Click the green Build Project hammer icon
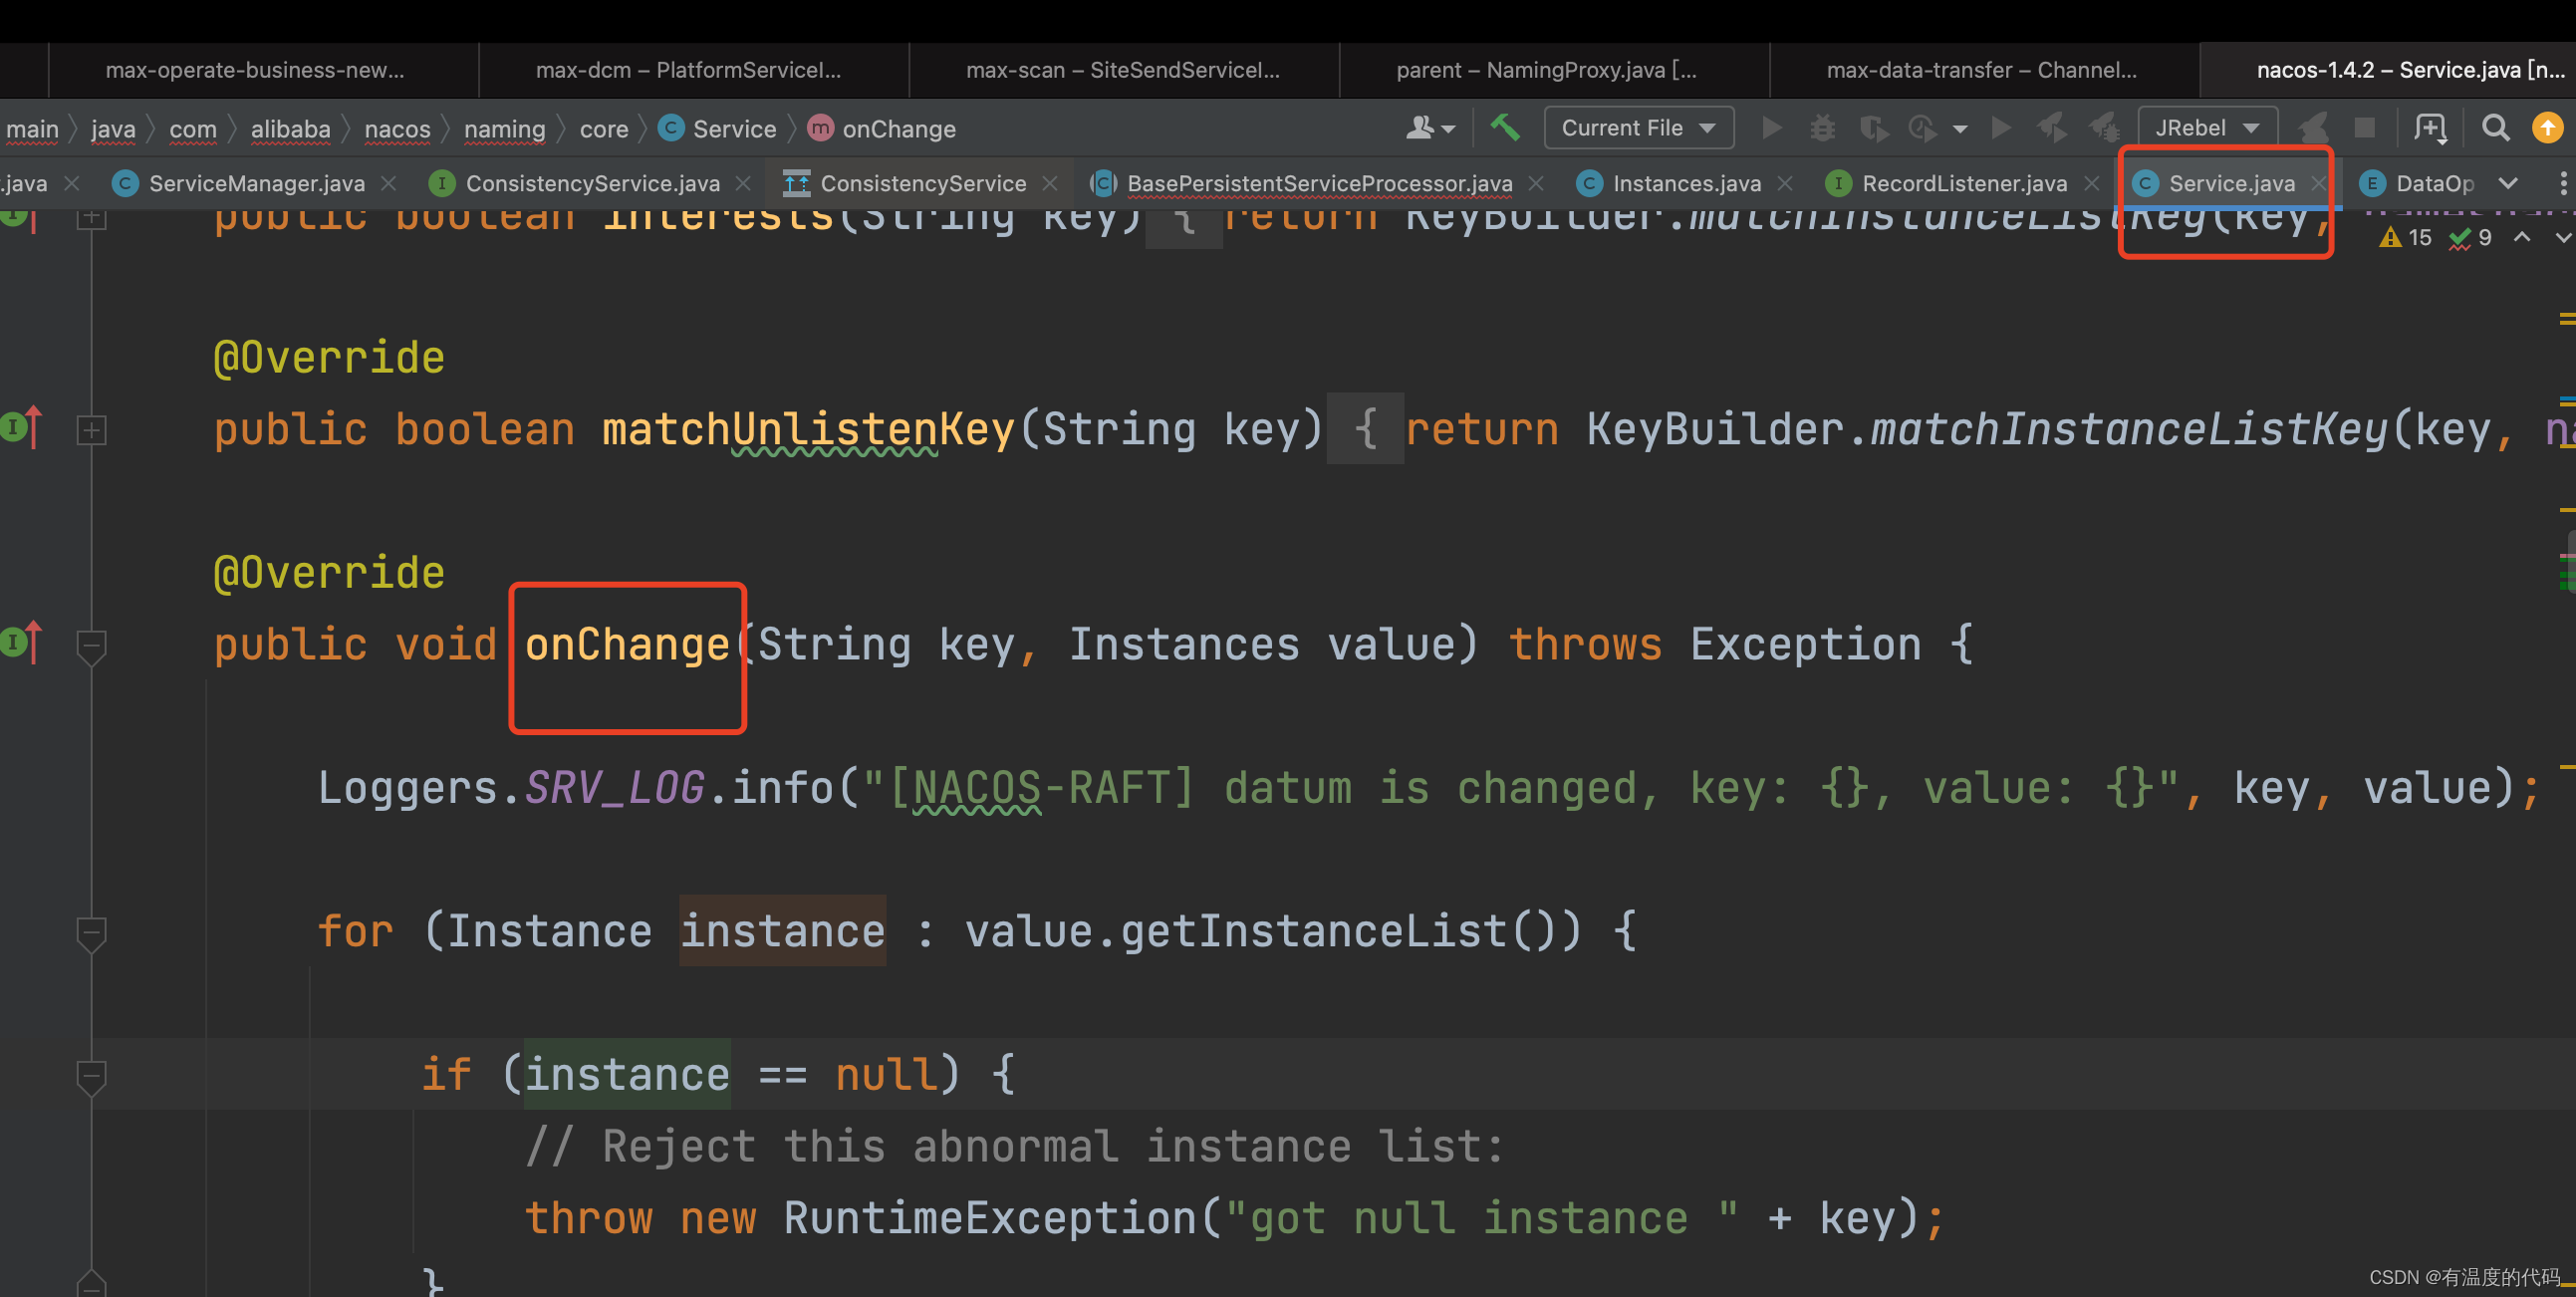Screen dimensions: 2576x1297 1505,127
